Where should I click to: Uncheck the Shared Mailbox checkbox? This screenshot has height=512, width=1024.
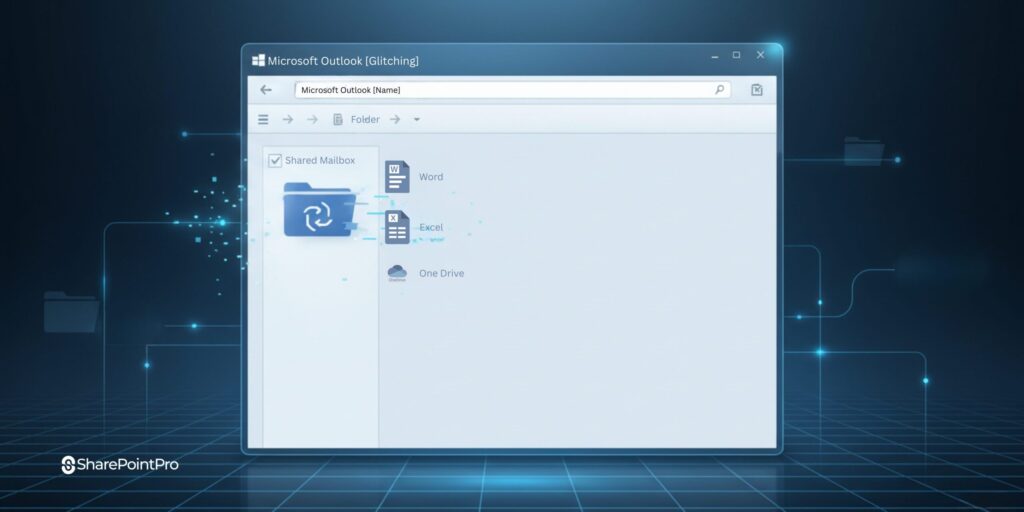pyautogui.click(x=275, y=161)
